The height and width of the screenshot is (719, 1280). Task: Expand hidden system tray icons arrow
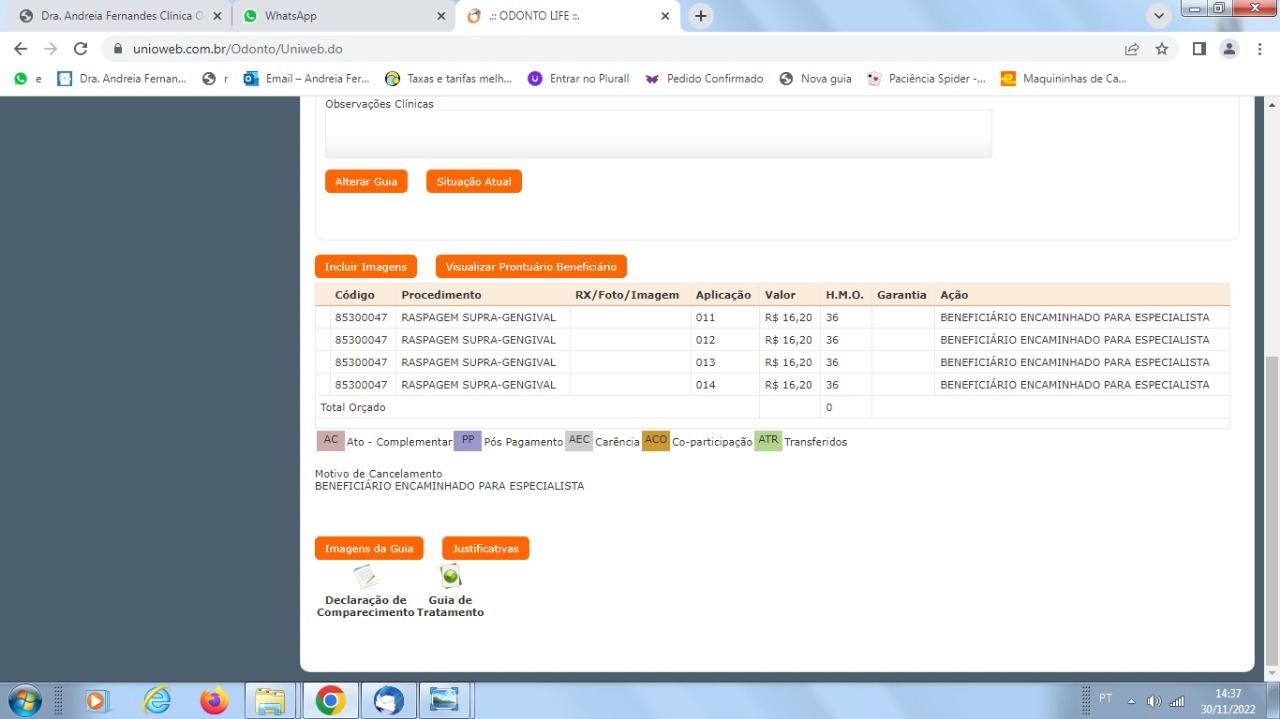point(1131,700)
